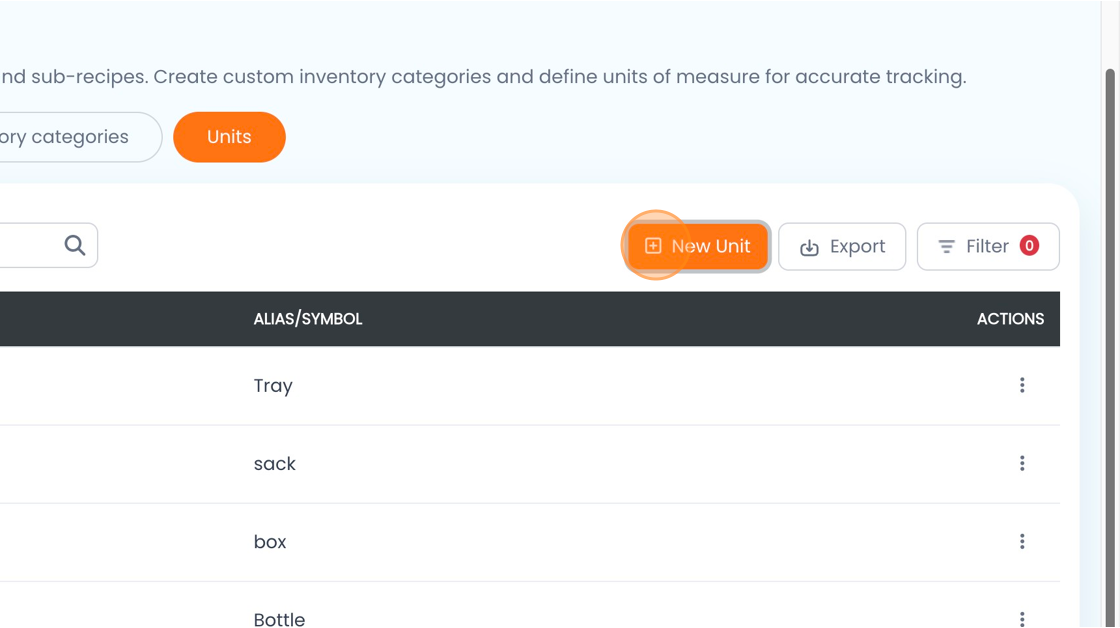Click the red filter count badge
The width and height of the screenshot is (1120, 628).
[1029, 246]
